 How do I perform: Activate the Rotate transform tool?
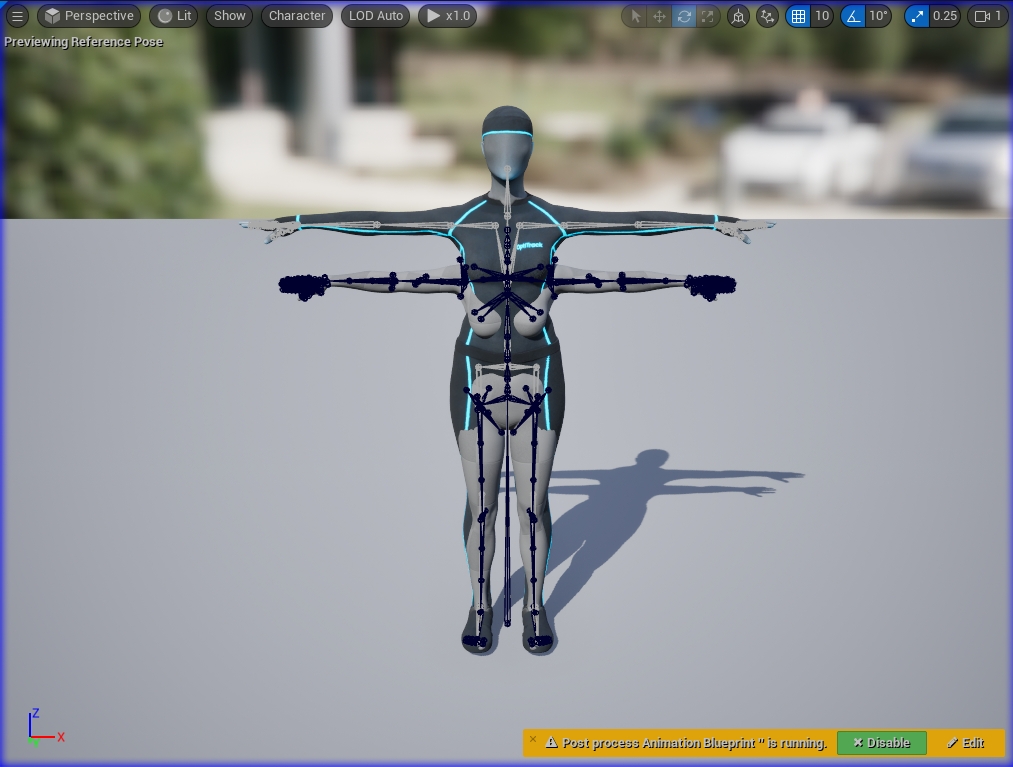(x=684, y=16)
